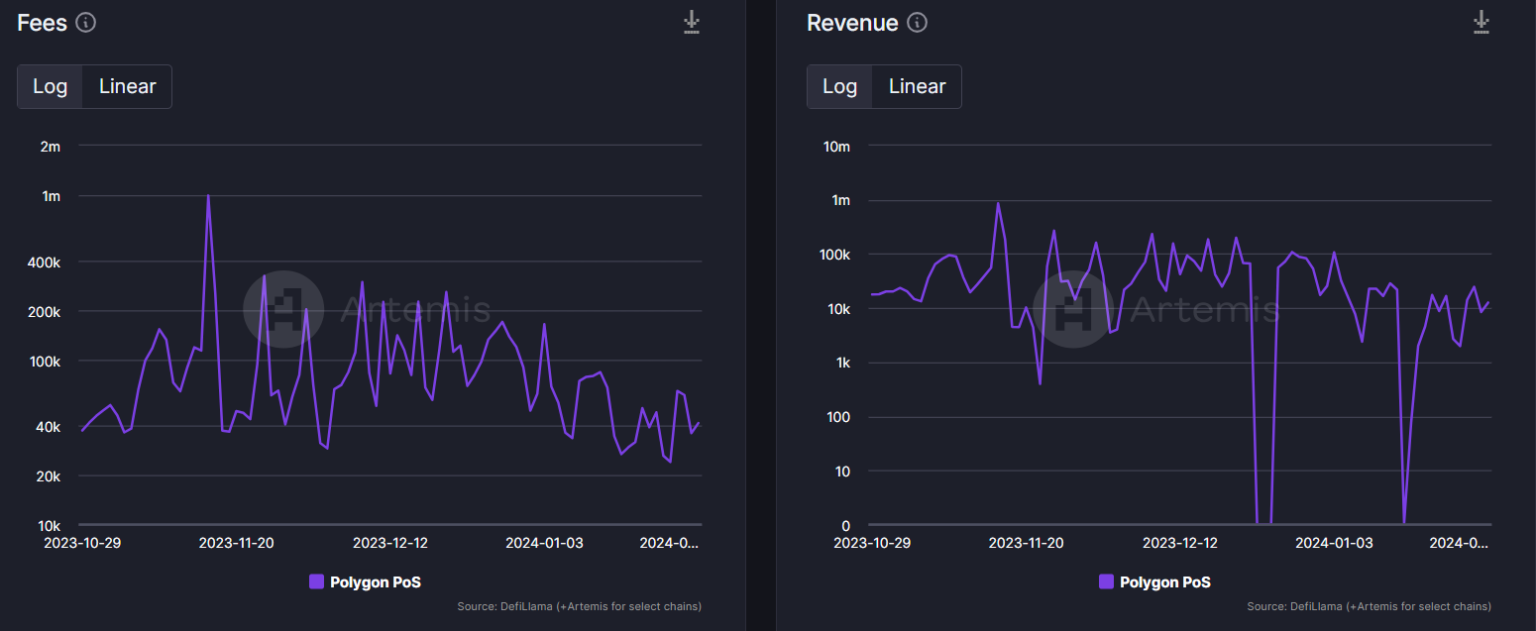This screenshot has height=631, width=1536.
Task: Click Artemis watermark logo in Revenue chart
Action: 1073,308
